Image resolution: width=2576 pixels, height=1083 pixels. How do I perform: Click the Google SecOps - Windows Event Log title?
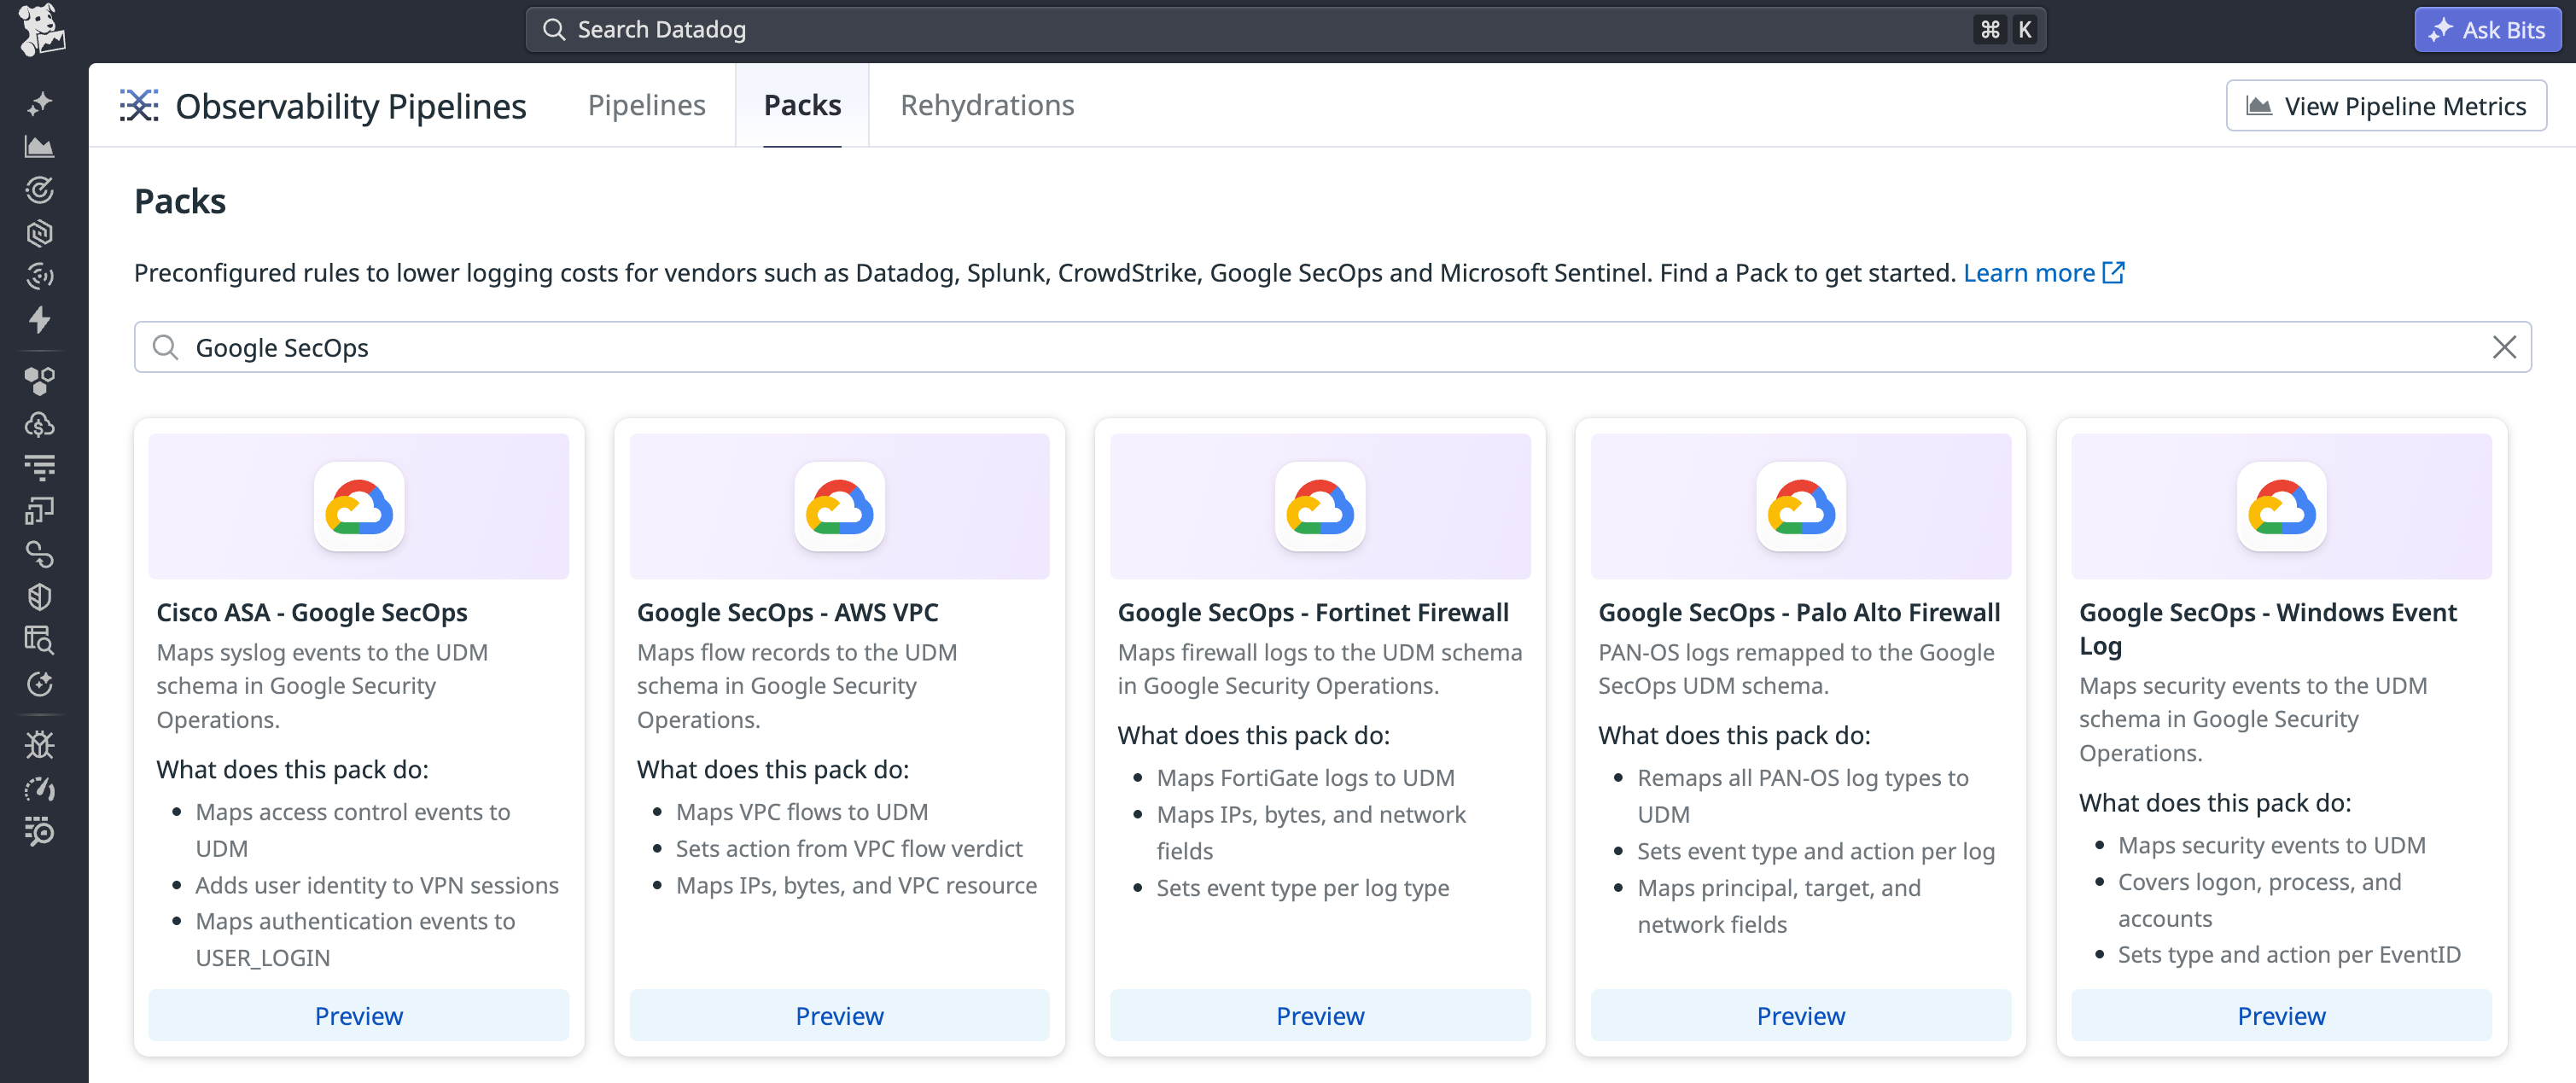2268,629
